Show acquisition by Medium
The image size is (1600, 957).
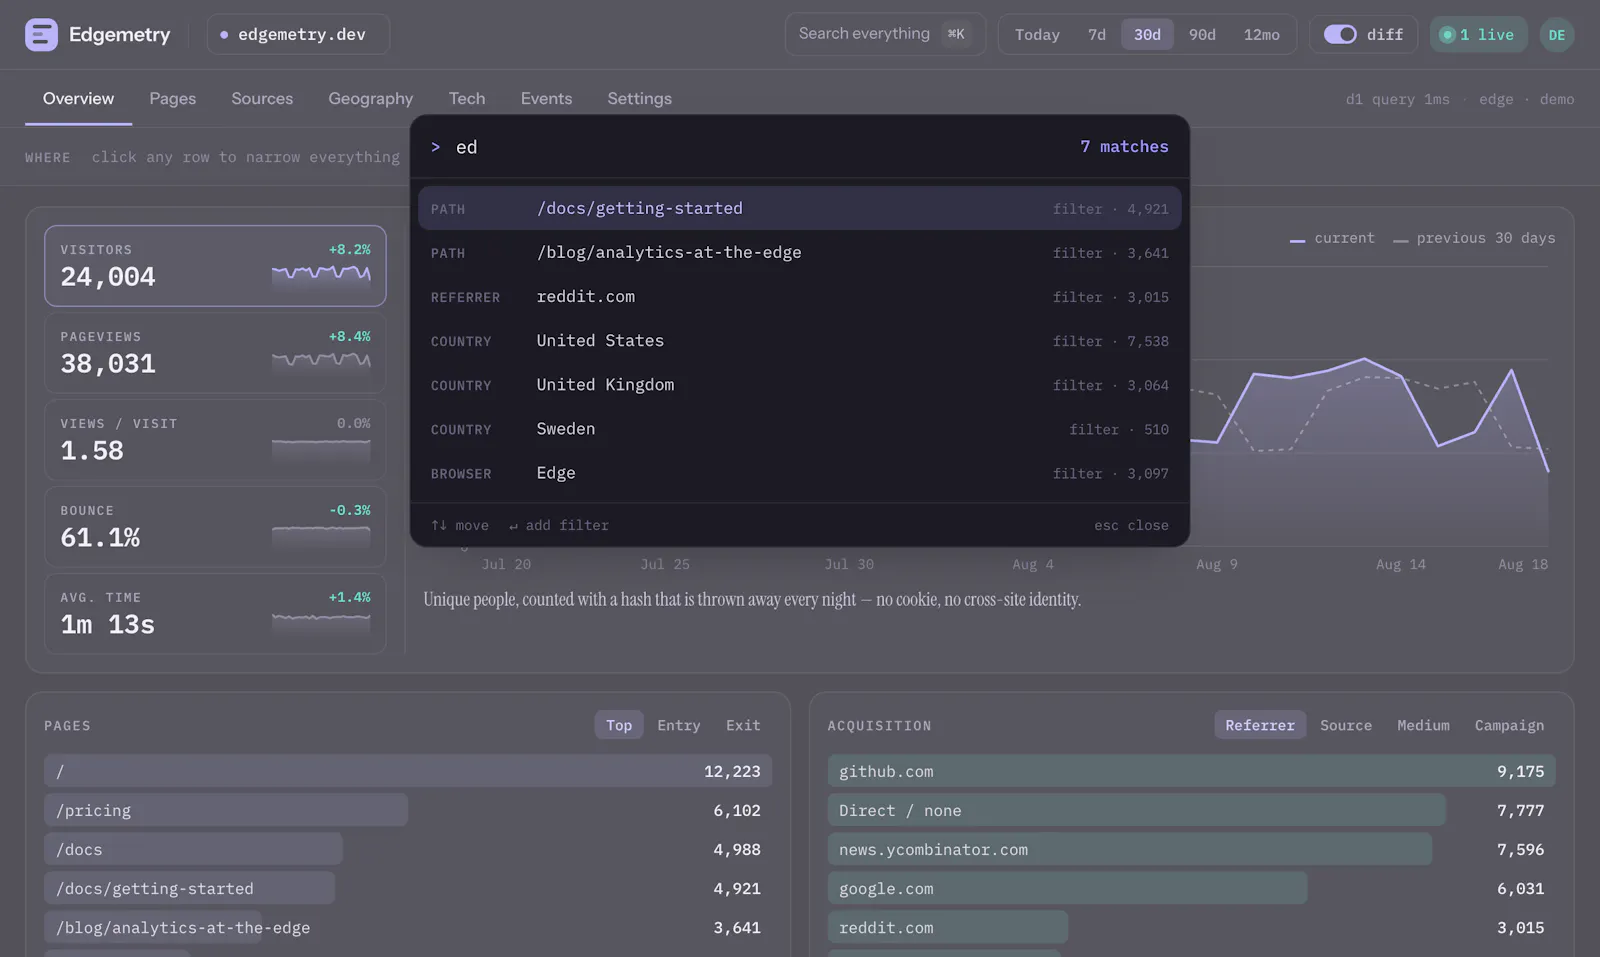point(1423,726)
